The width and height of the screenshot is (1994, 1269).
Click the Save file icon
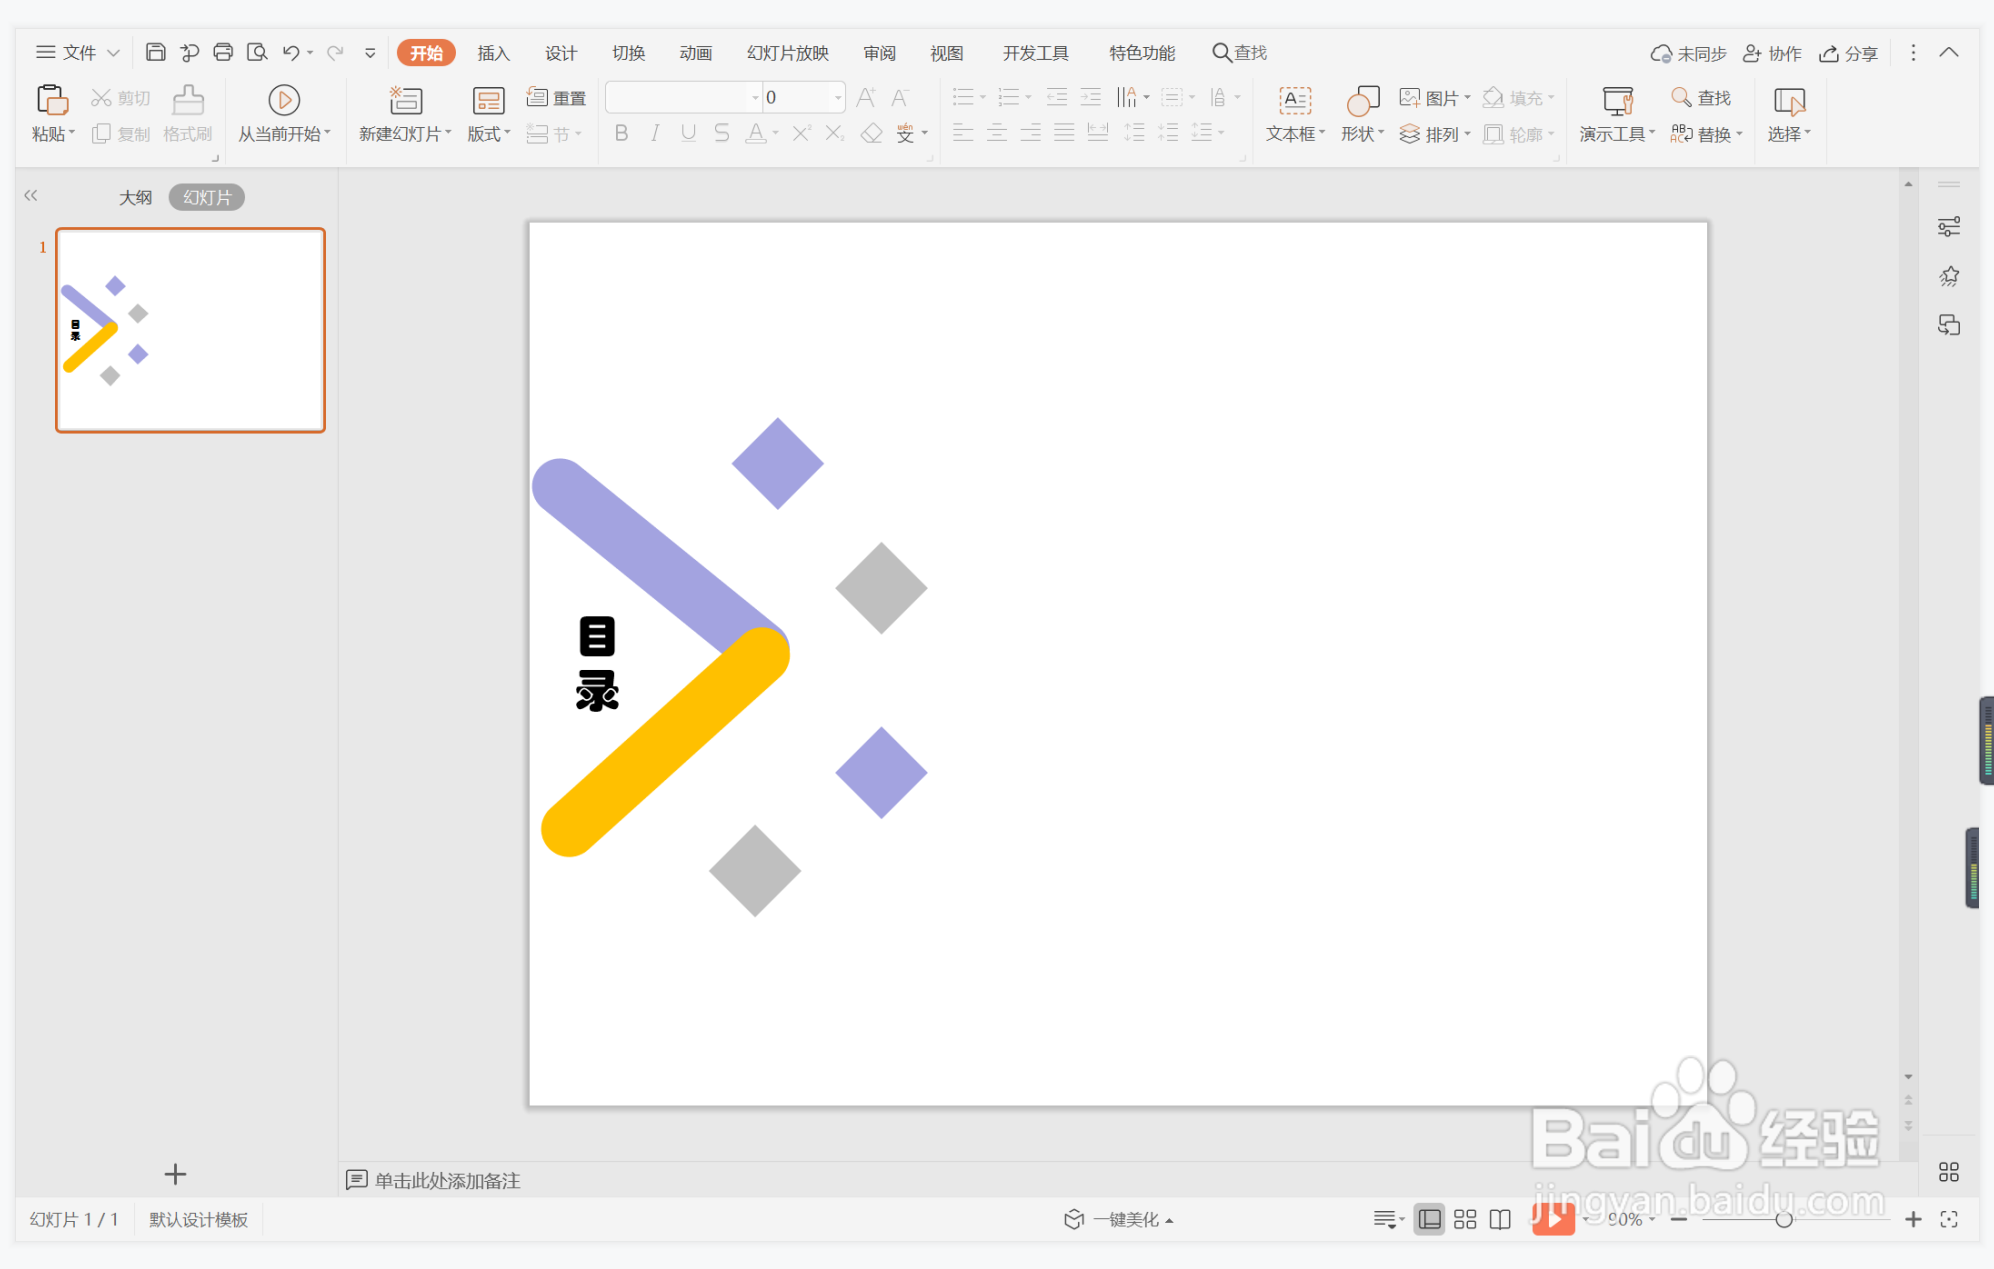(x=155, y=52)
